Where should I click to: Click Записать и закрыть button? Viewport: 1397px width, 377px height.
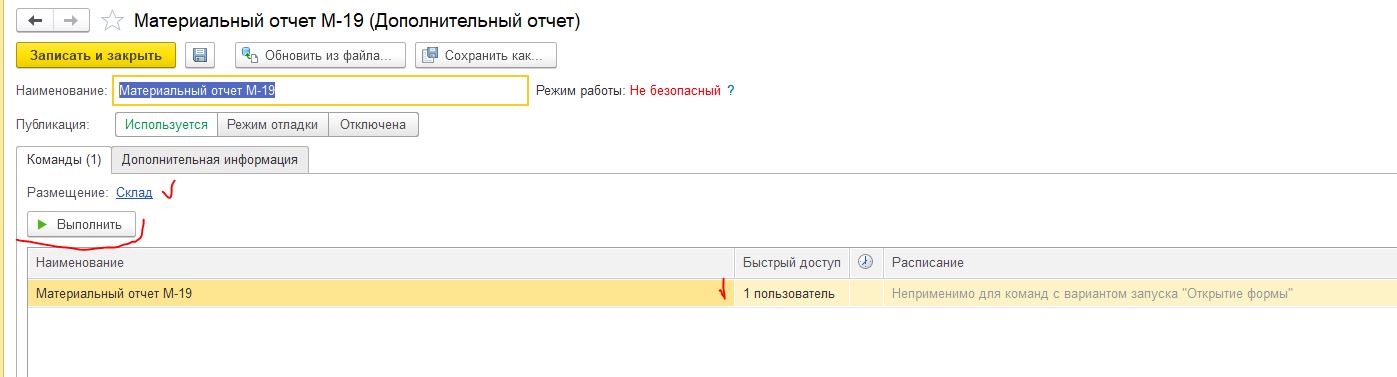pos(96,55)
